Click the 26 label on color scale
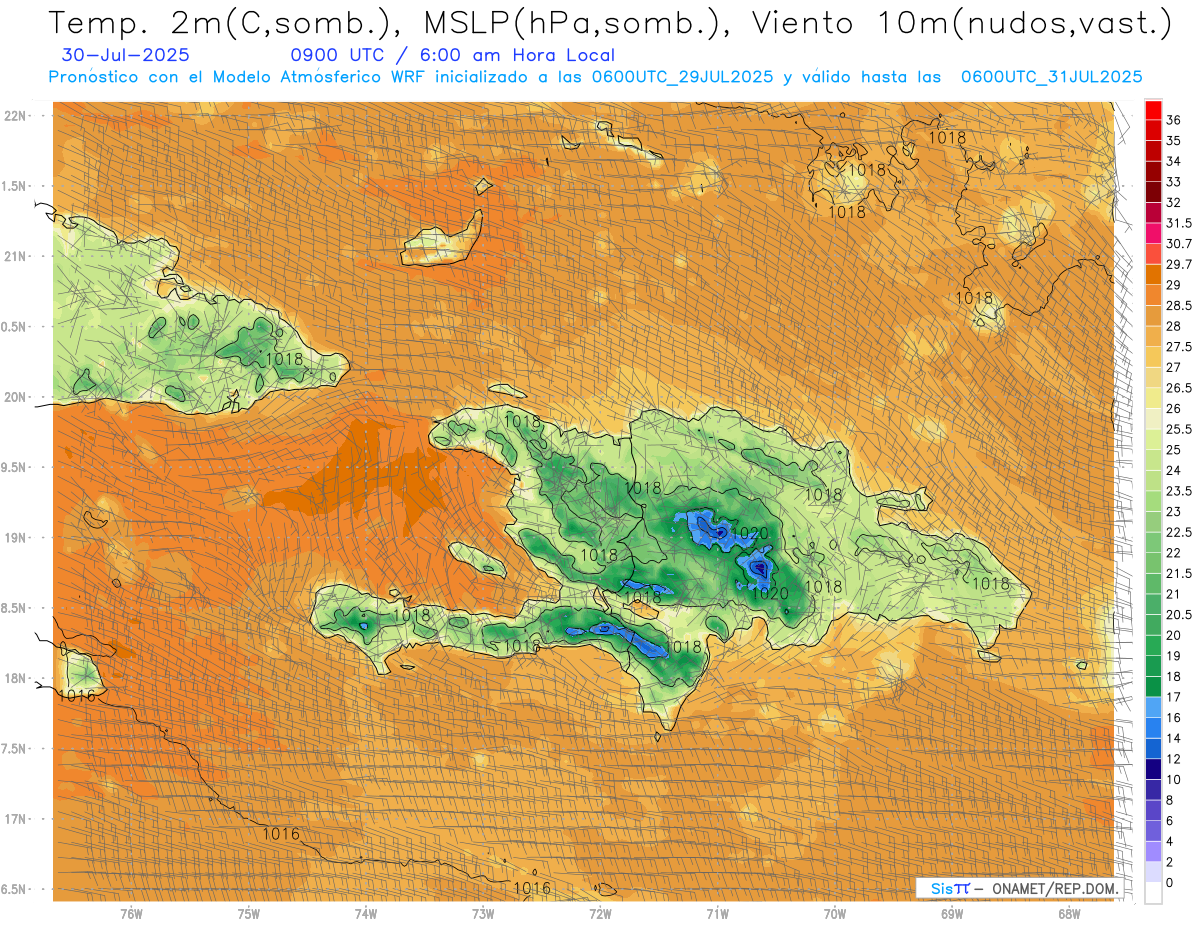Viewport: 1200px width, 927px height. (x=1174, y=408)
